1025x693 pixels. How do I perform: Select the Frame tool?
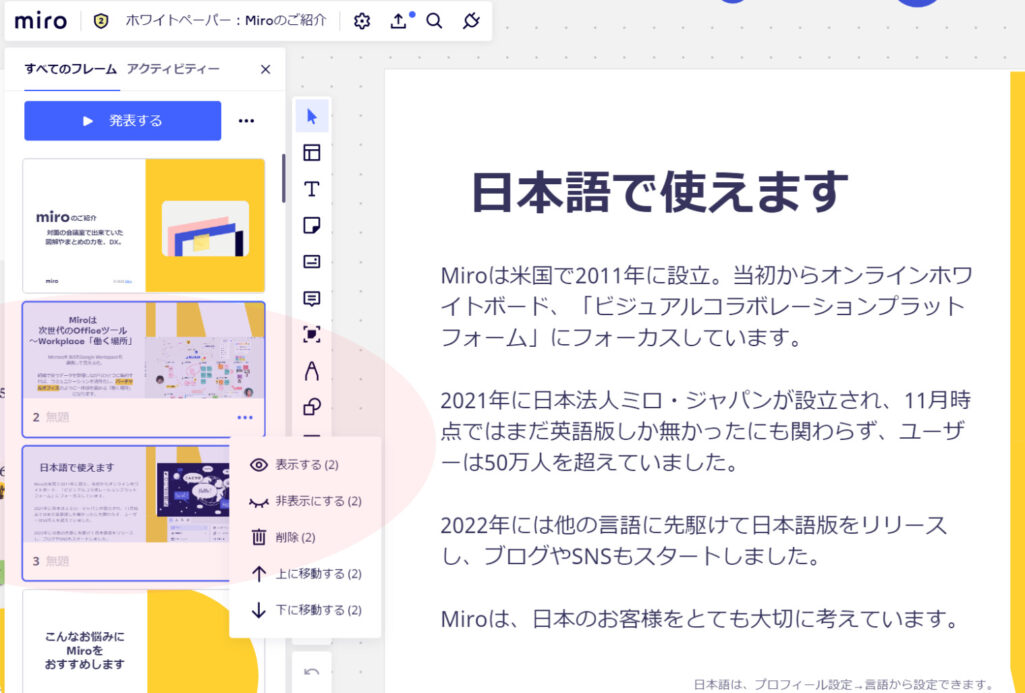pyautogui.click(x=312, y=335)
